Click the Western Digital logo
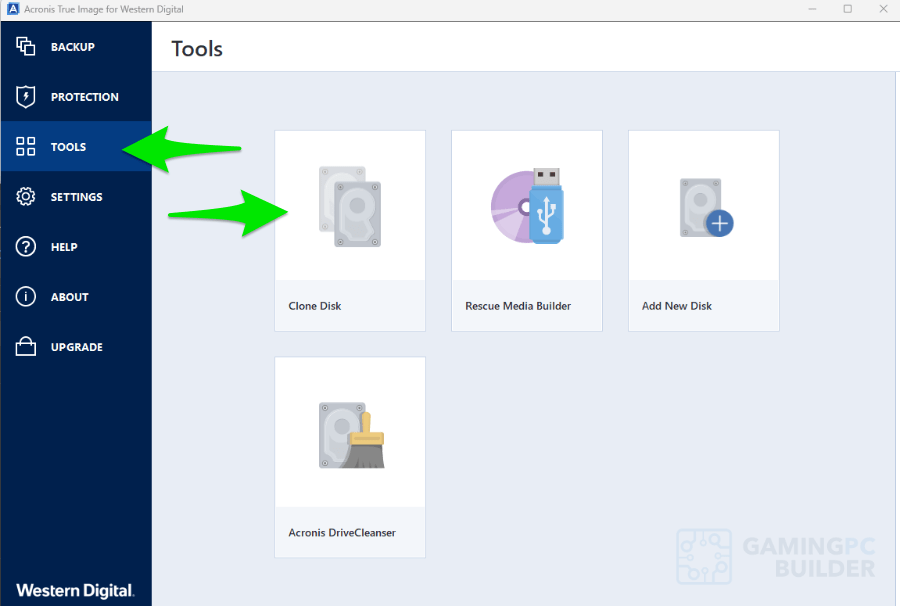Image resolution: width=900 pixels, height=606 pixels. click(x=75, y=590)
